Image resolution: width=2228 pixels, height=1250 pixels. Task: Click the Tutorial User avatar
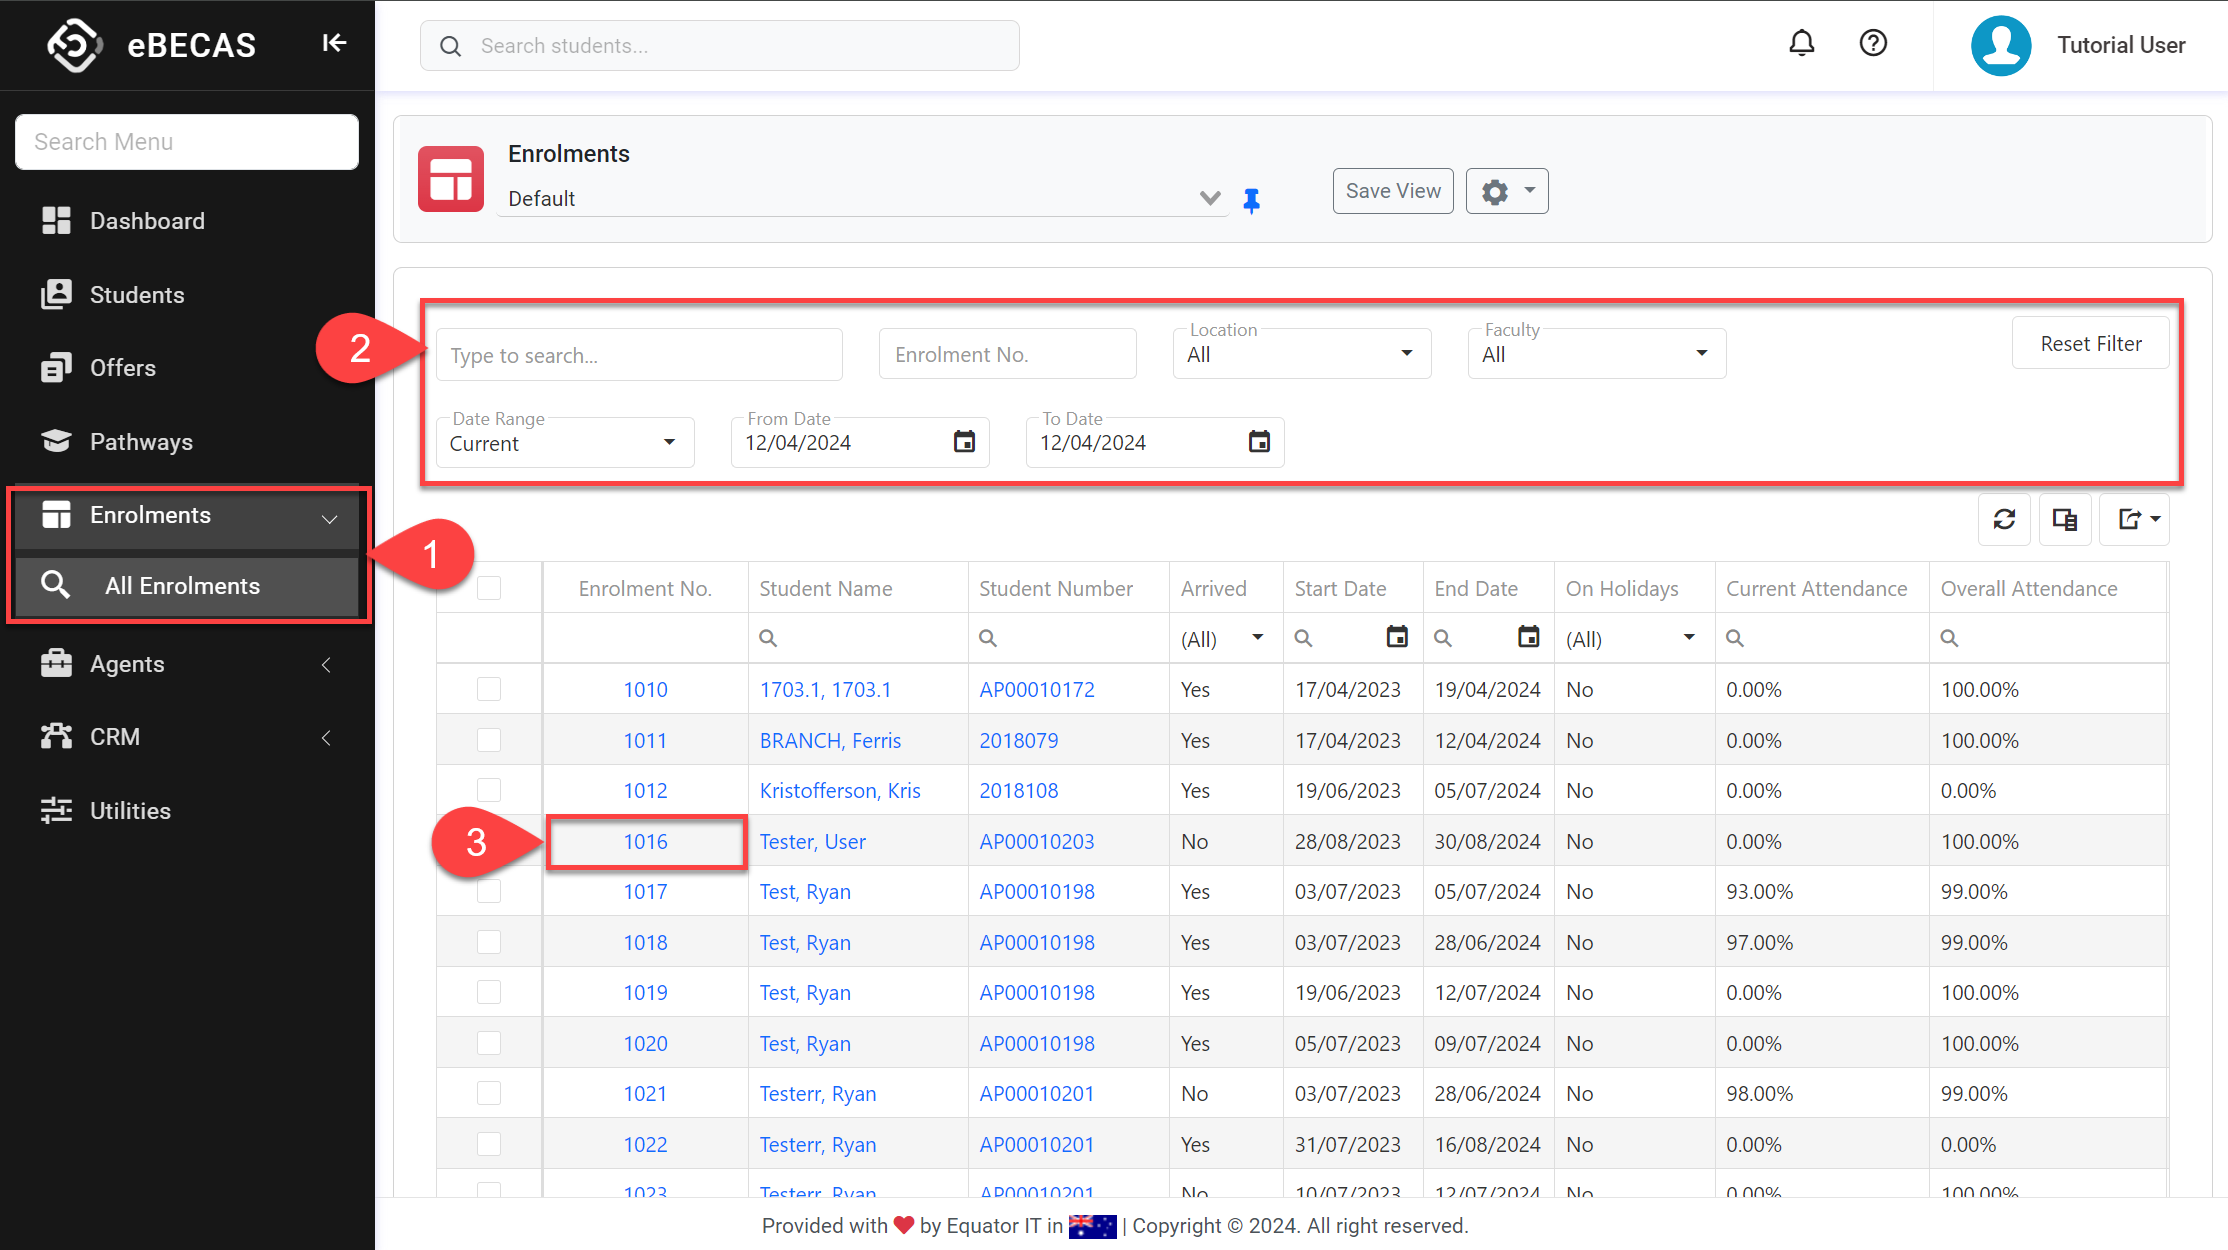click(x=2000, y=45)
